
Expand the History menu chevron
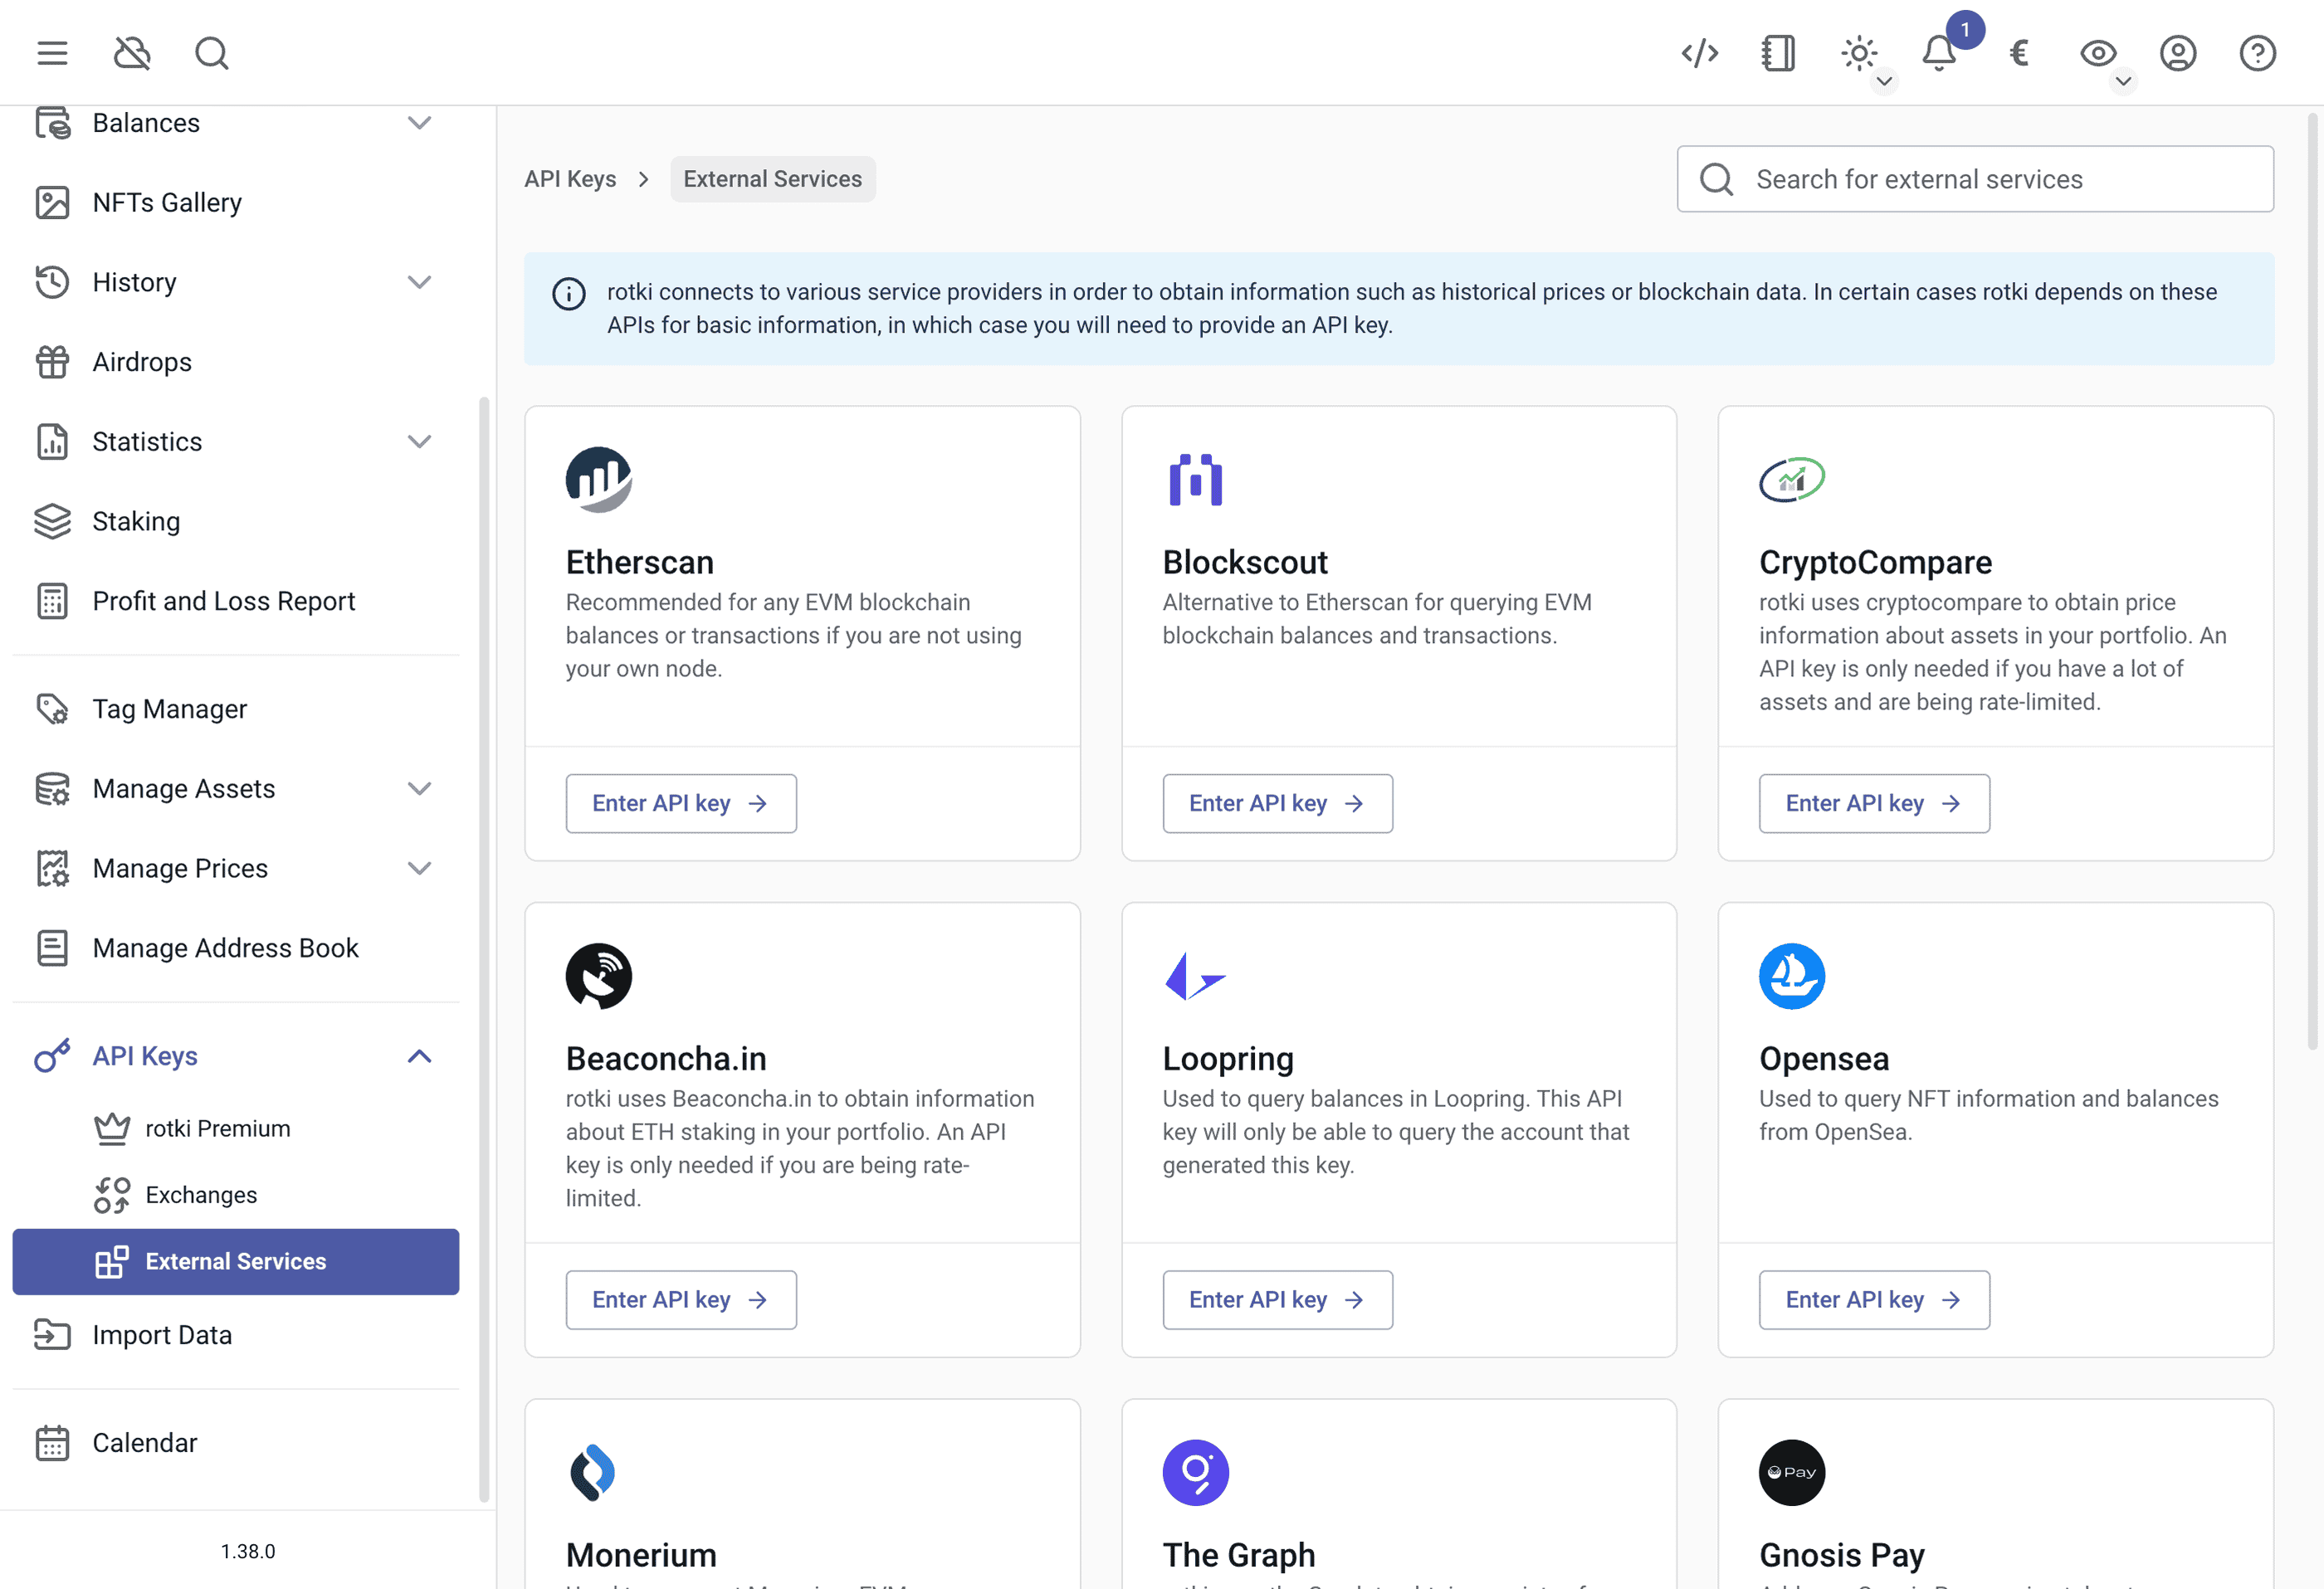[420, 282]
